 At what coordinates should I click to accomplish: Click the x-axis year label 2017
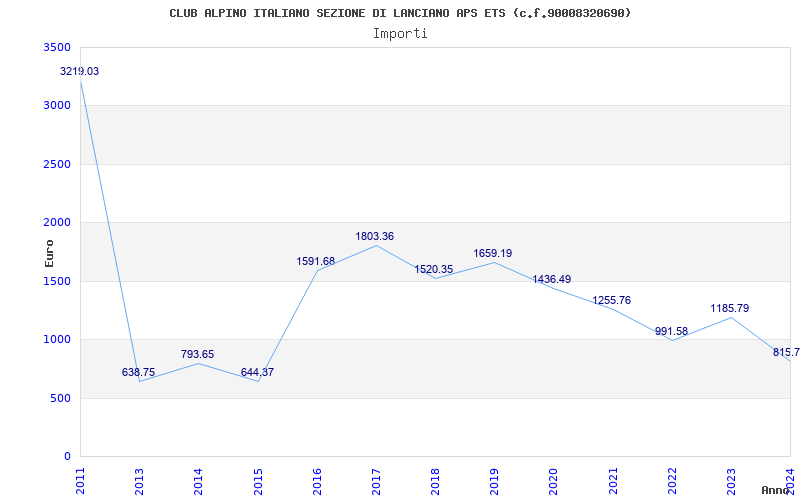point(377,482)
